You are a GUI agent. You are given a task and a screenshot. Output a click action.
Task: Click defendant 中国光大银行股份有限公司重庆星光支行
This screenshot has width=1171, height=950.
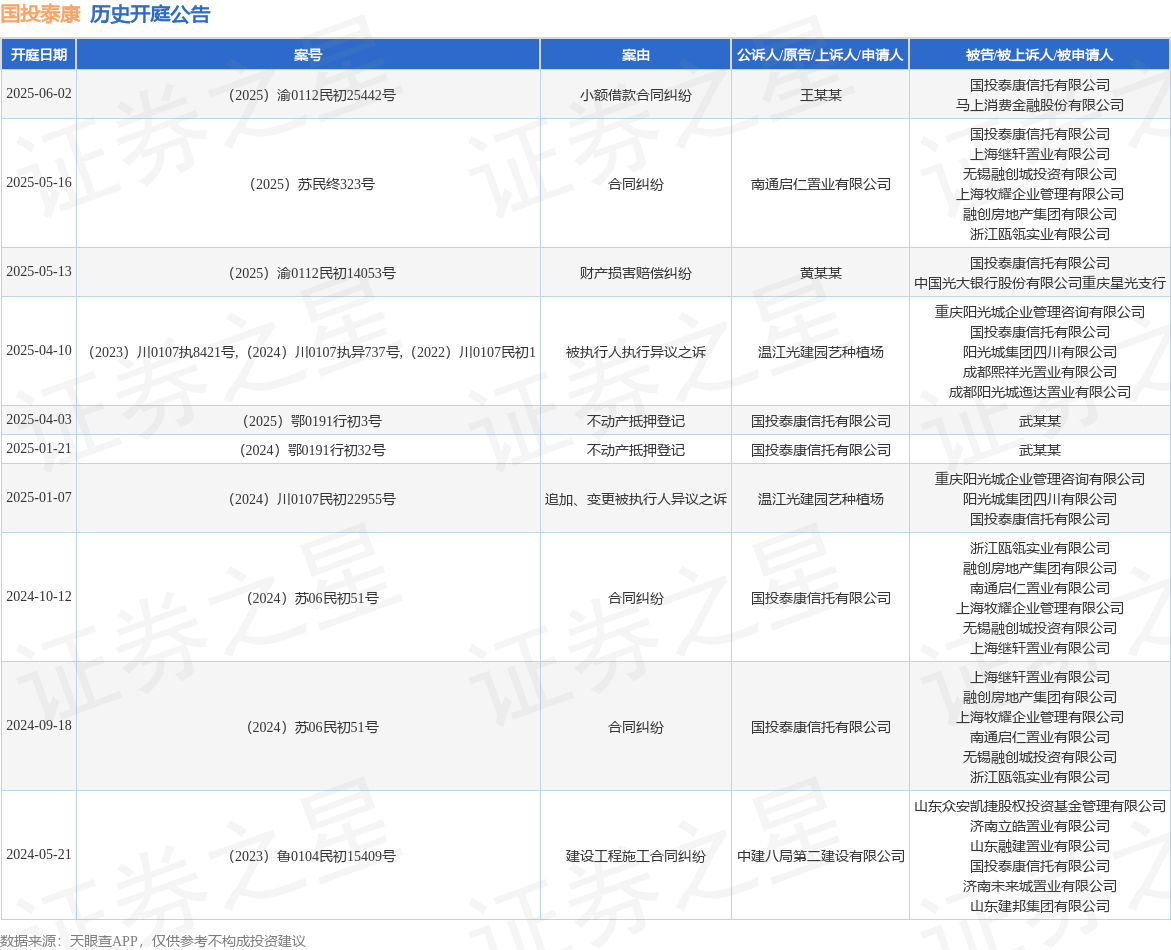click(1040, 283)
